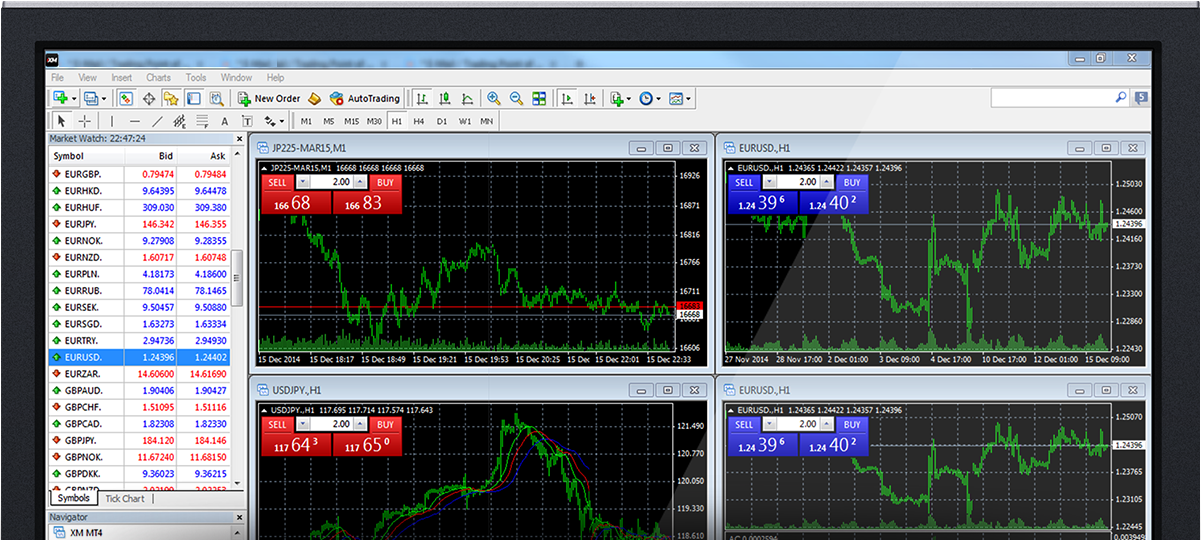The width and height of the screenshot is (1201, 540).
Task: Click the Market Watch vertical scrollbar thumb
Action: (238, 270)
